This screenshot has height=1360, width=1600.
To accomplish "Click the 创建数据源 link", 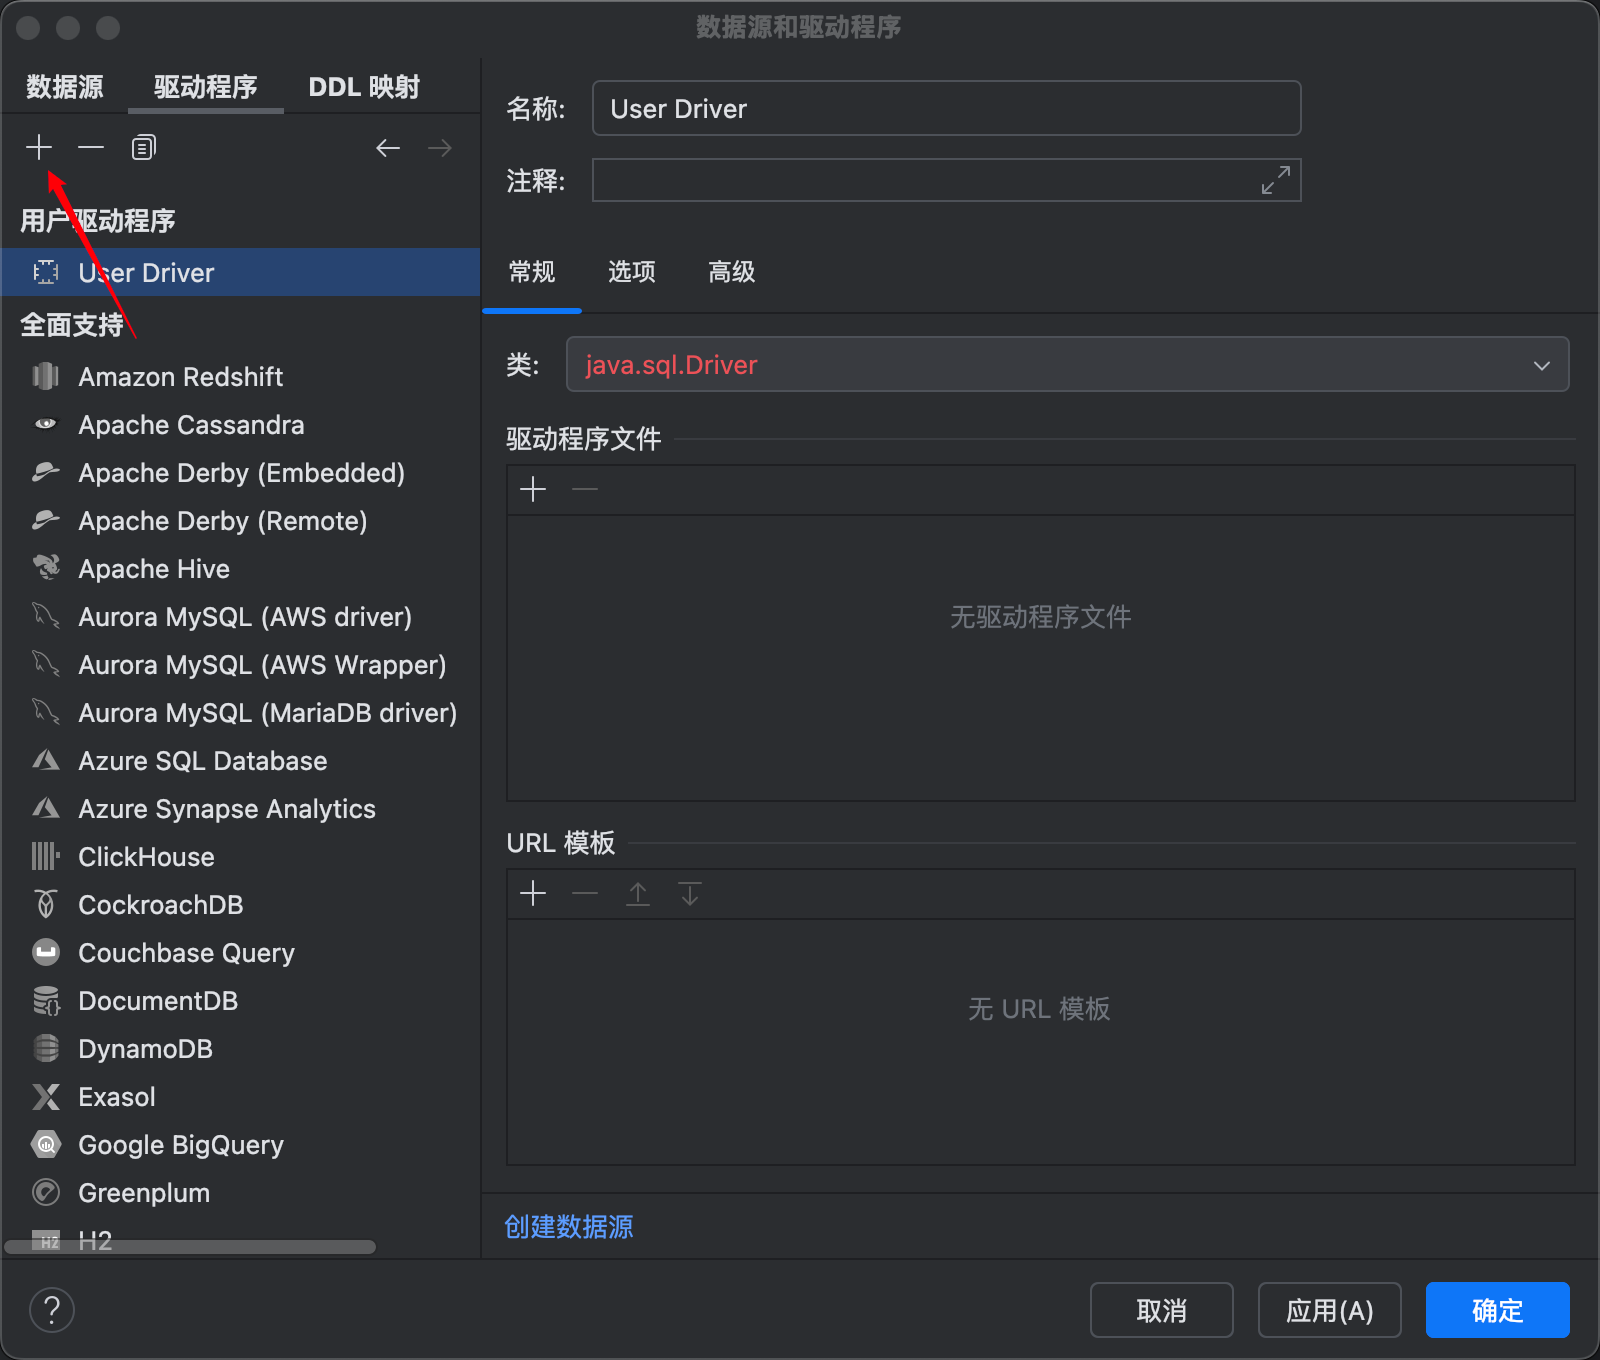I will [568, 1227].
